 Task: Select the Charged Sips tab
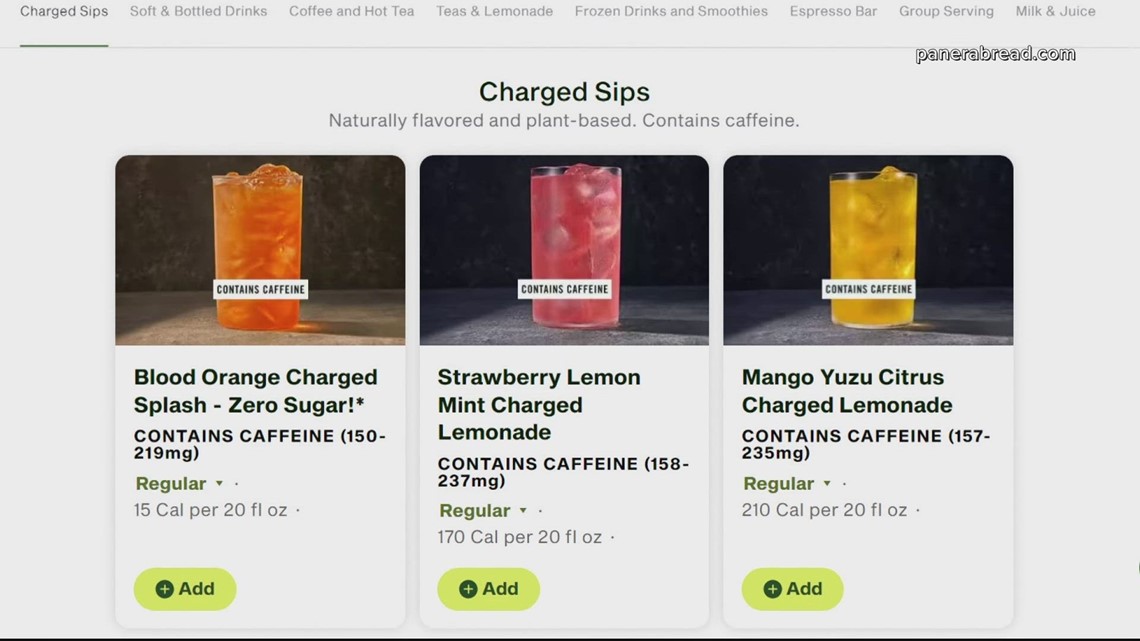[64, 12]
